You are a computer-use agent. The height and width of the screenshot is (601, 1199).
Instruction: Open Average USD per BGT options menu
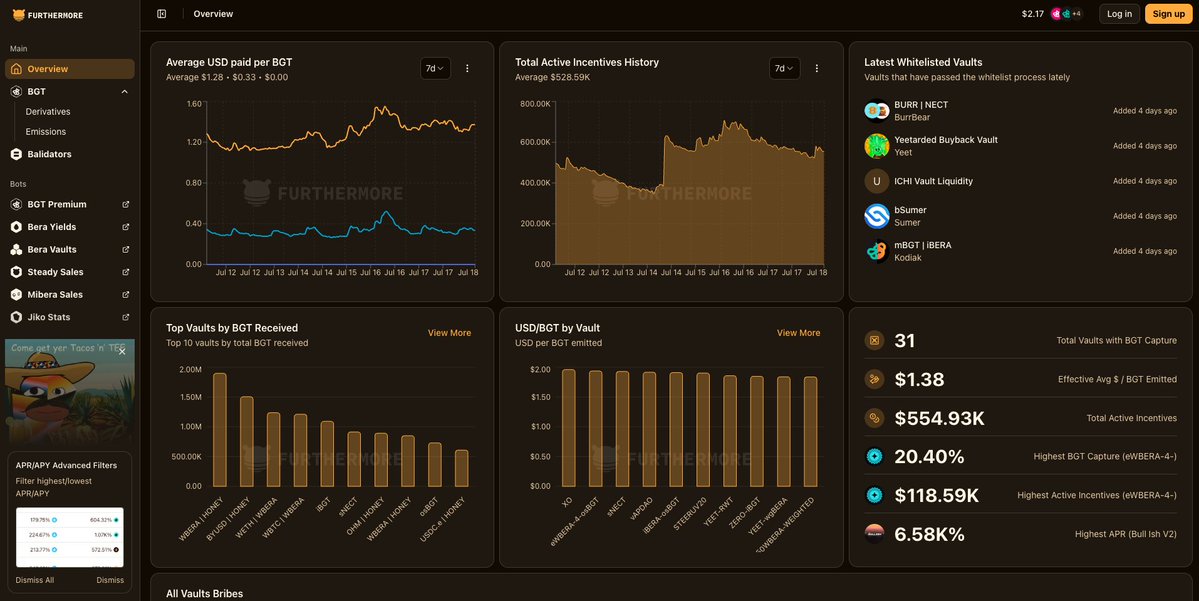467,68
